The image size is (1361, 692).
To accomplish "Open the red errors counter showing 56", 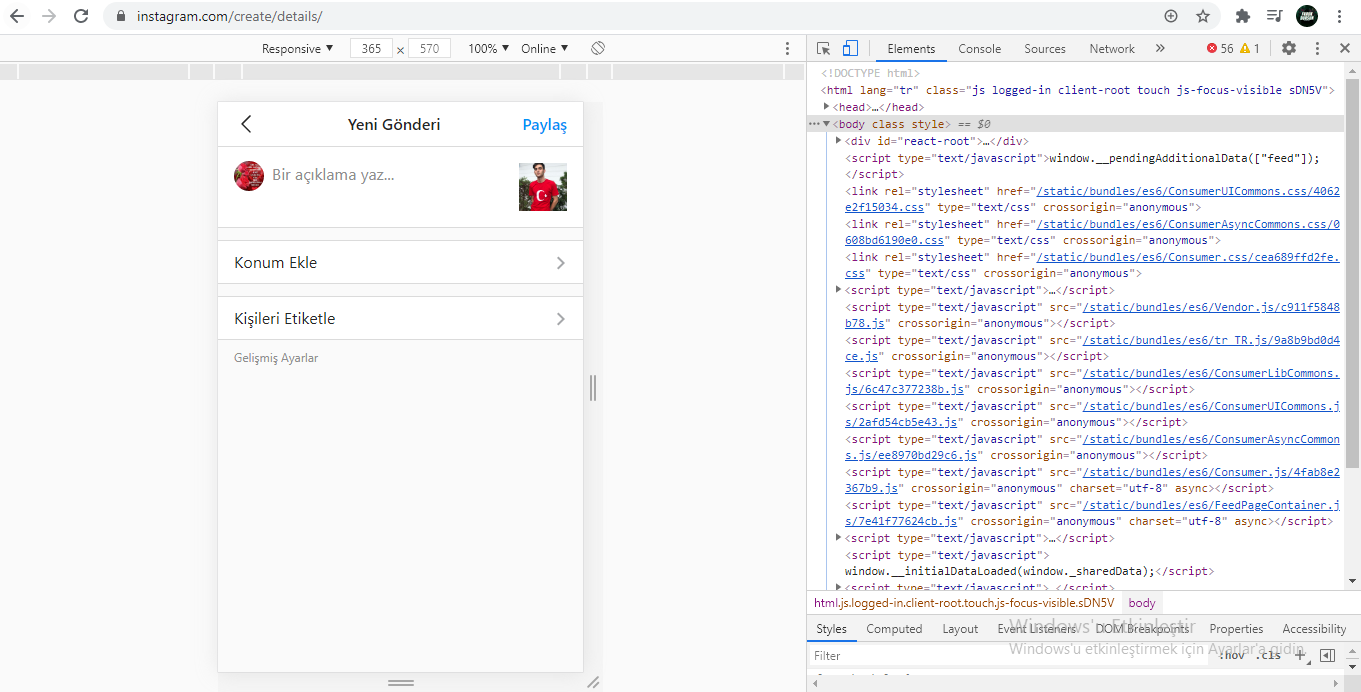I will [1220, 48].
